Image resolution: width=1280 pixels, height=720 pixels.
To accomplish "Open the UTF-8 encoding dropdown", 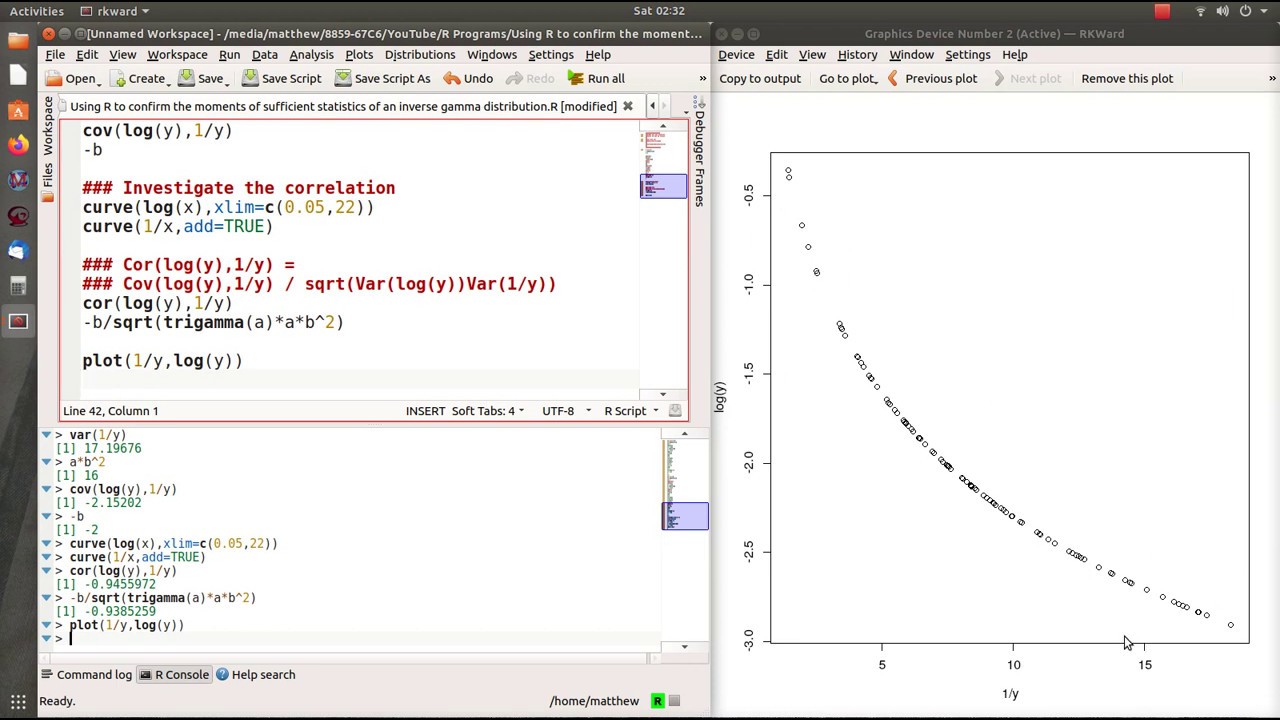I will (566, 411).
